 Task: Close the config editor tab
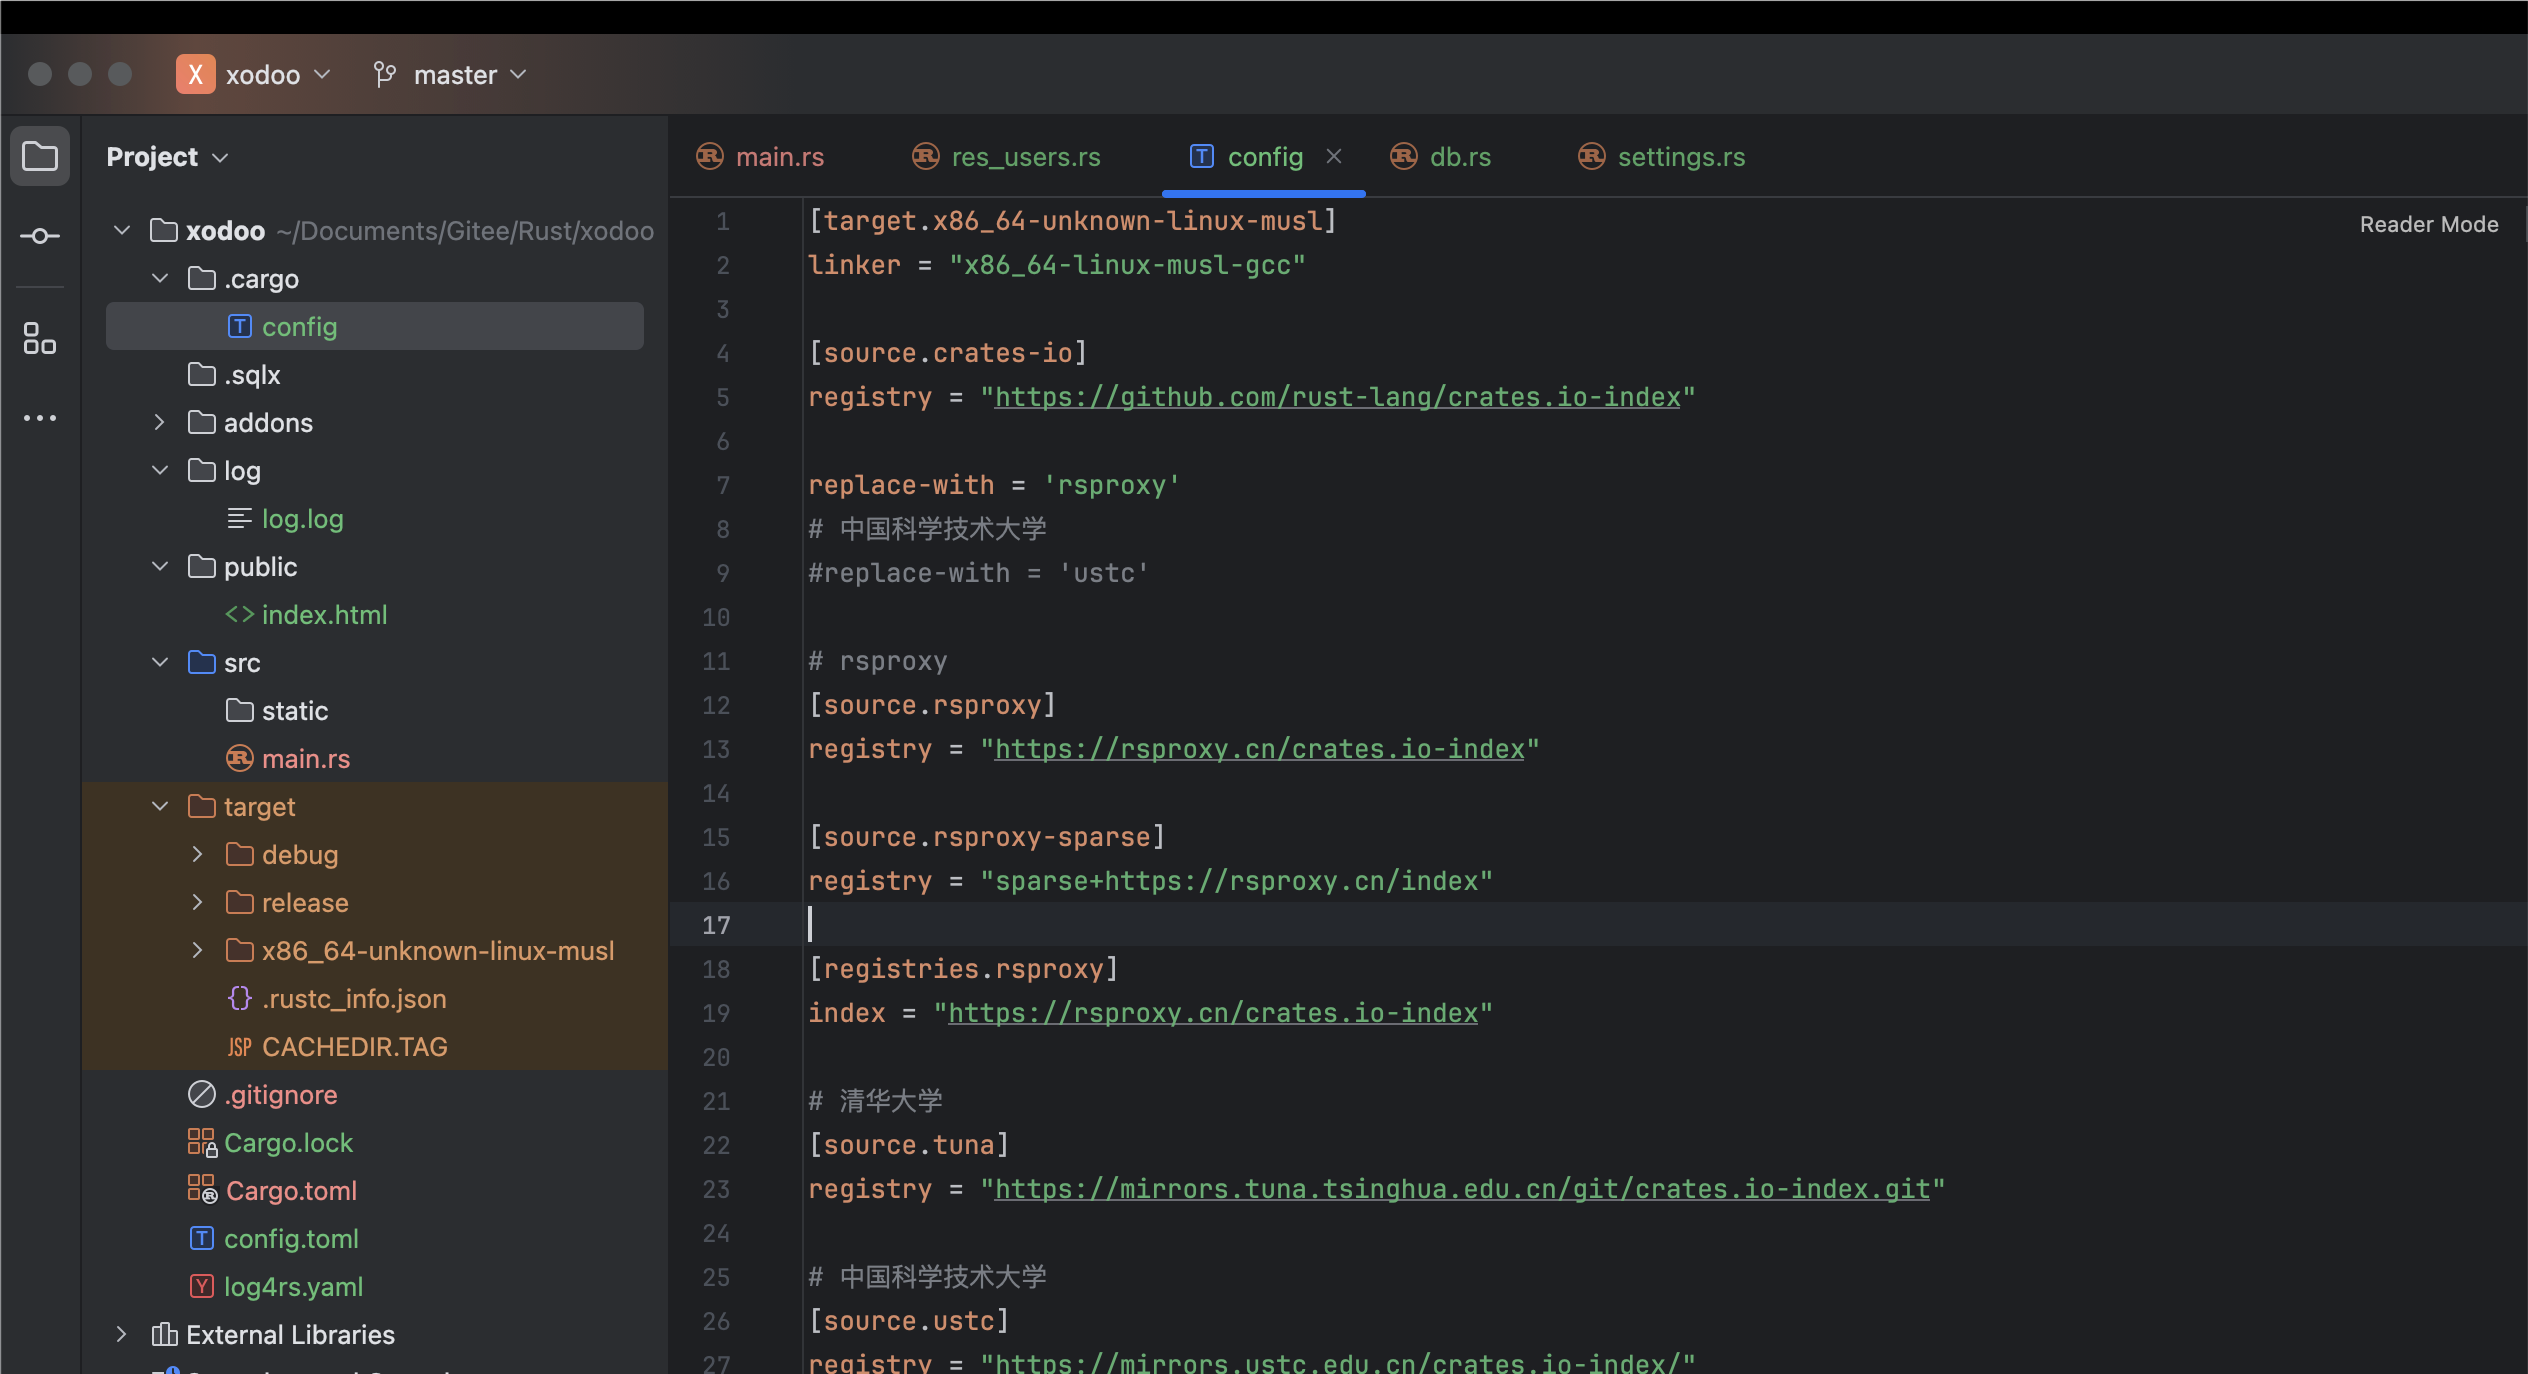pos(1334,156)
